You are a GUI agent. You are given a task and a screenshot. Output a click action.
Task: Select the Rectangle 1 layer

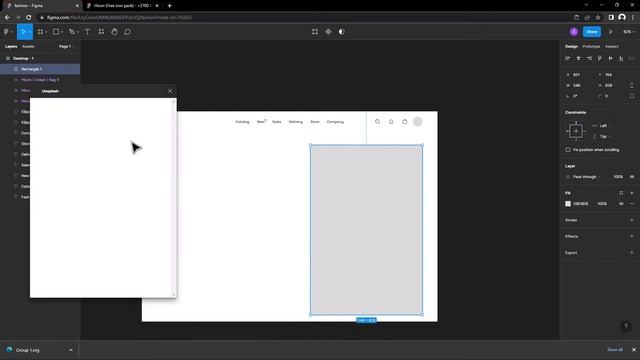40,69
